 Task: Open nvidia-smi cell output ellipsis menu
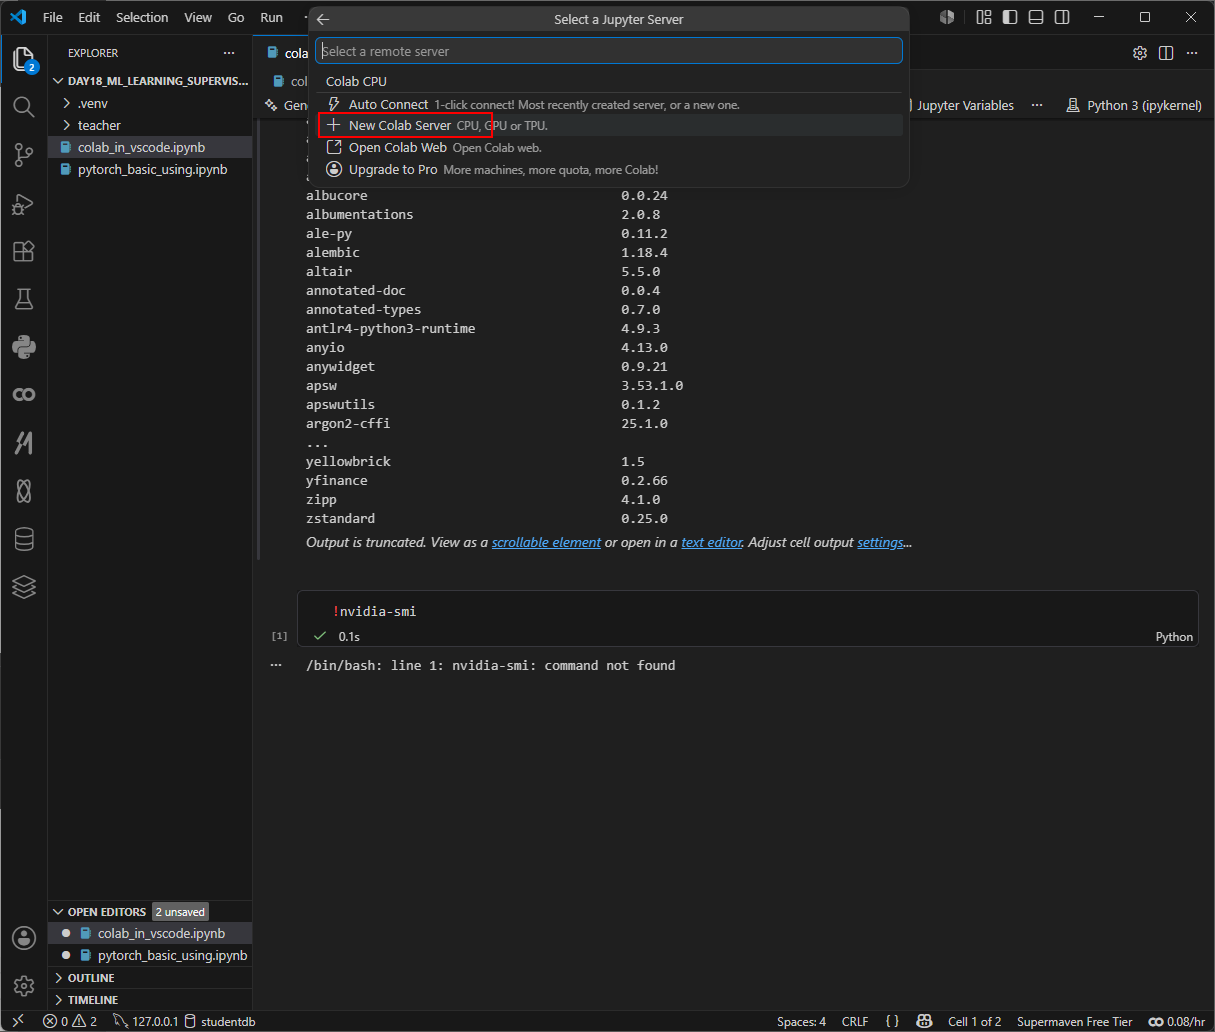click(x=276, y=665)
